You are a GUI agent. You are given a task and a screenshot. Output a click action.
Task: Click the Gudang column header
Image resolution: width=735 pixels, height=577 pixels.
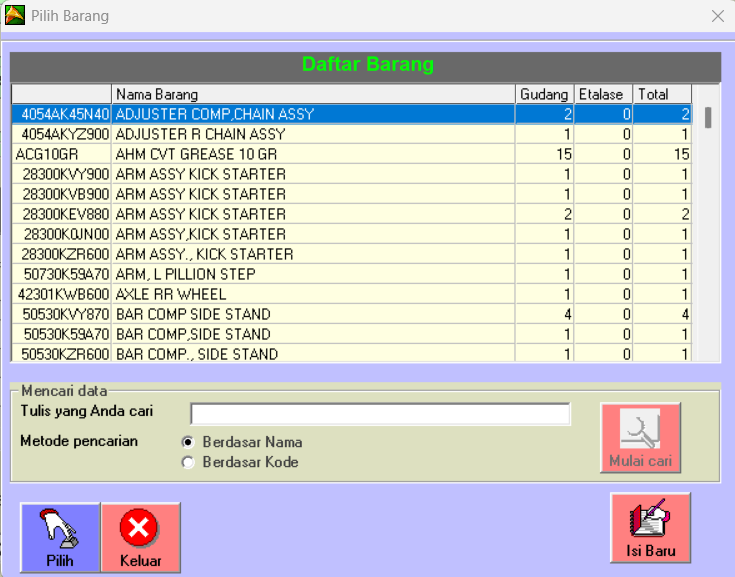(545, 94)
